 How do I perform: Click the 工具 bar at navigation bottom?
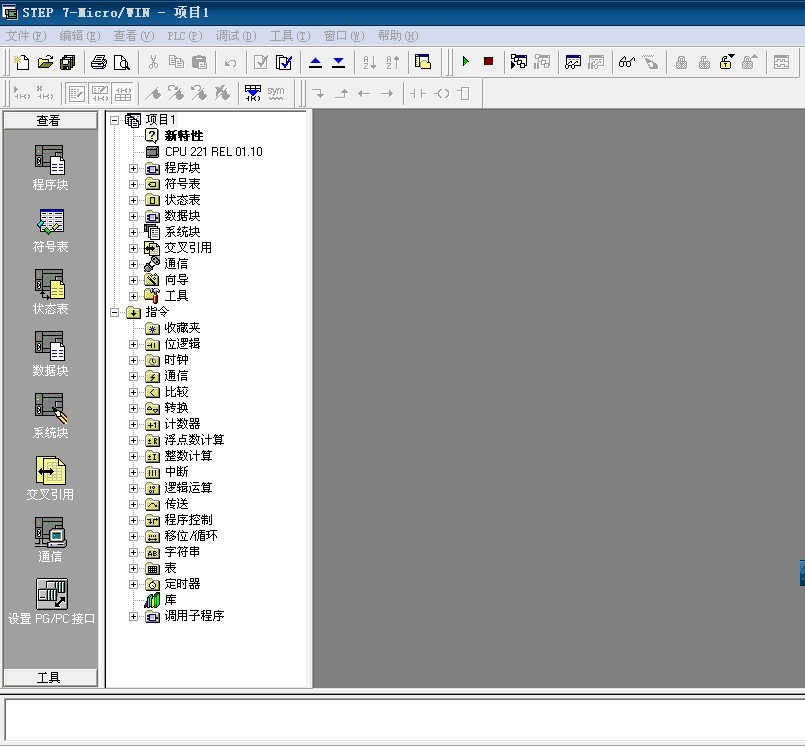[50, 677]
